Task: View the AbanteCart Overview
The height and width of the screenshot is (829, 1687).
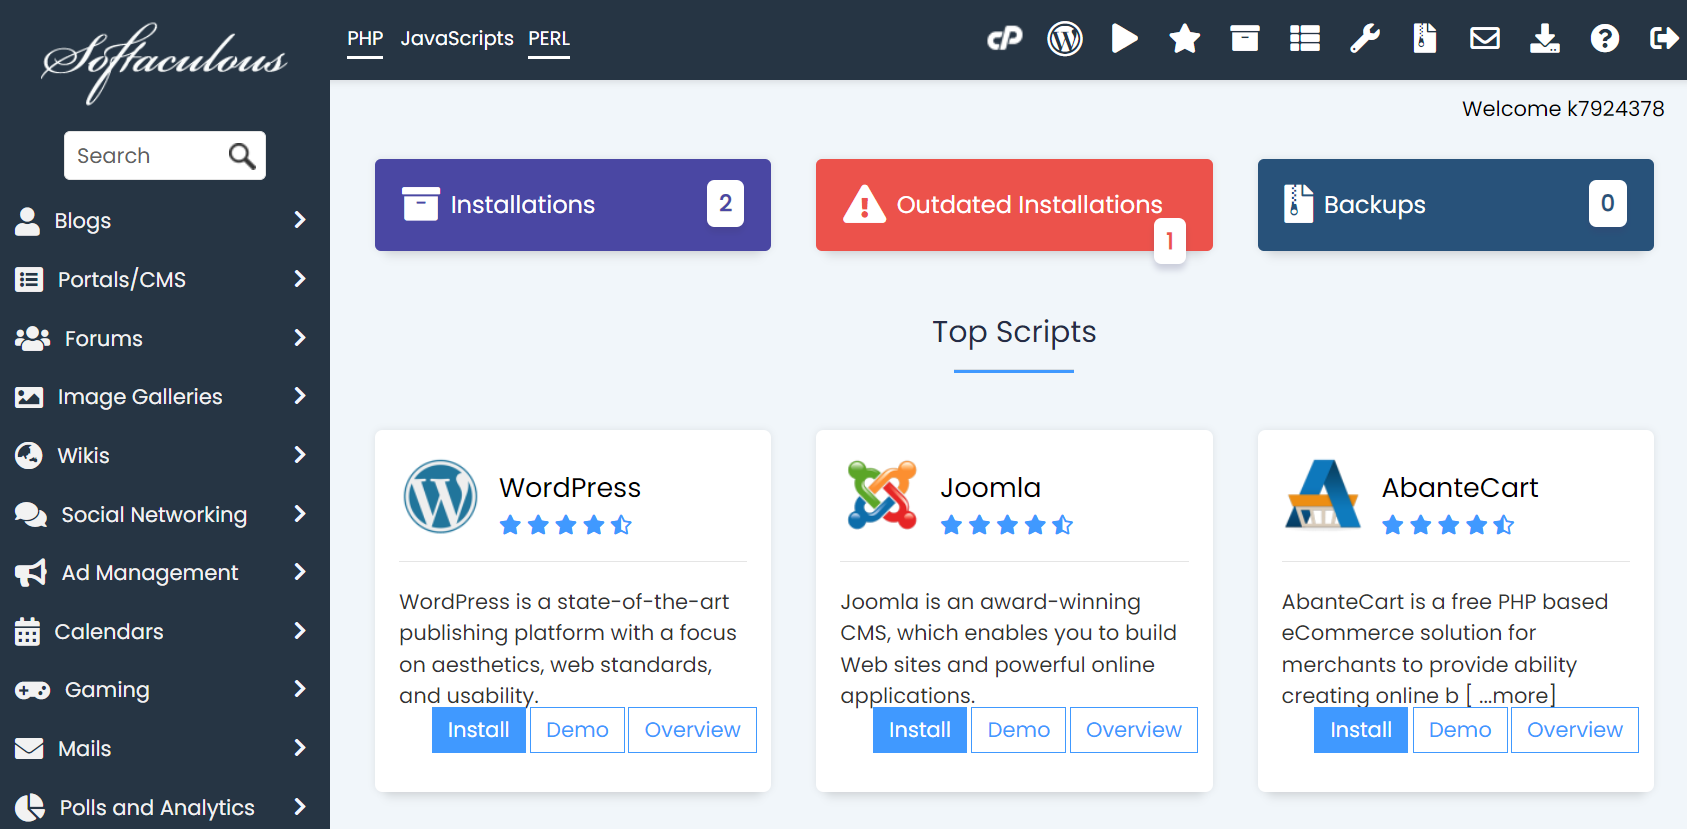Action: [x=1575, y=730]
